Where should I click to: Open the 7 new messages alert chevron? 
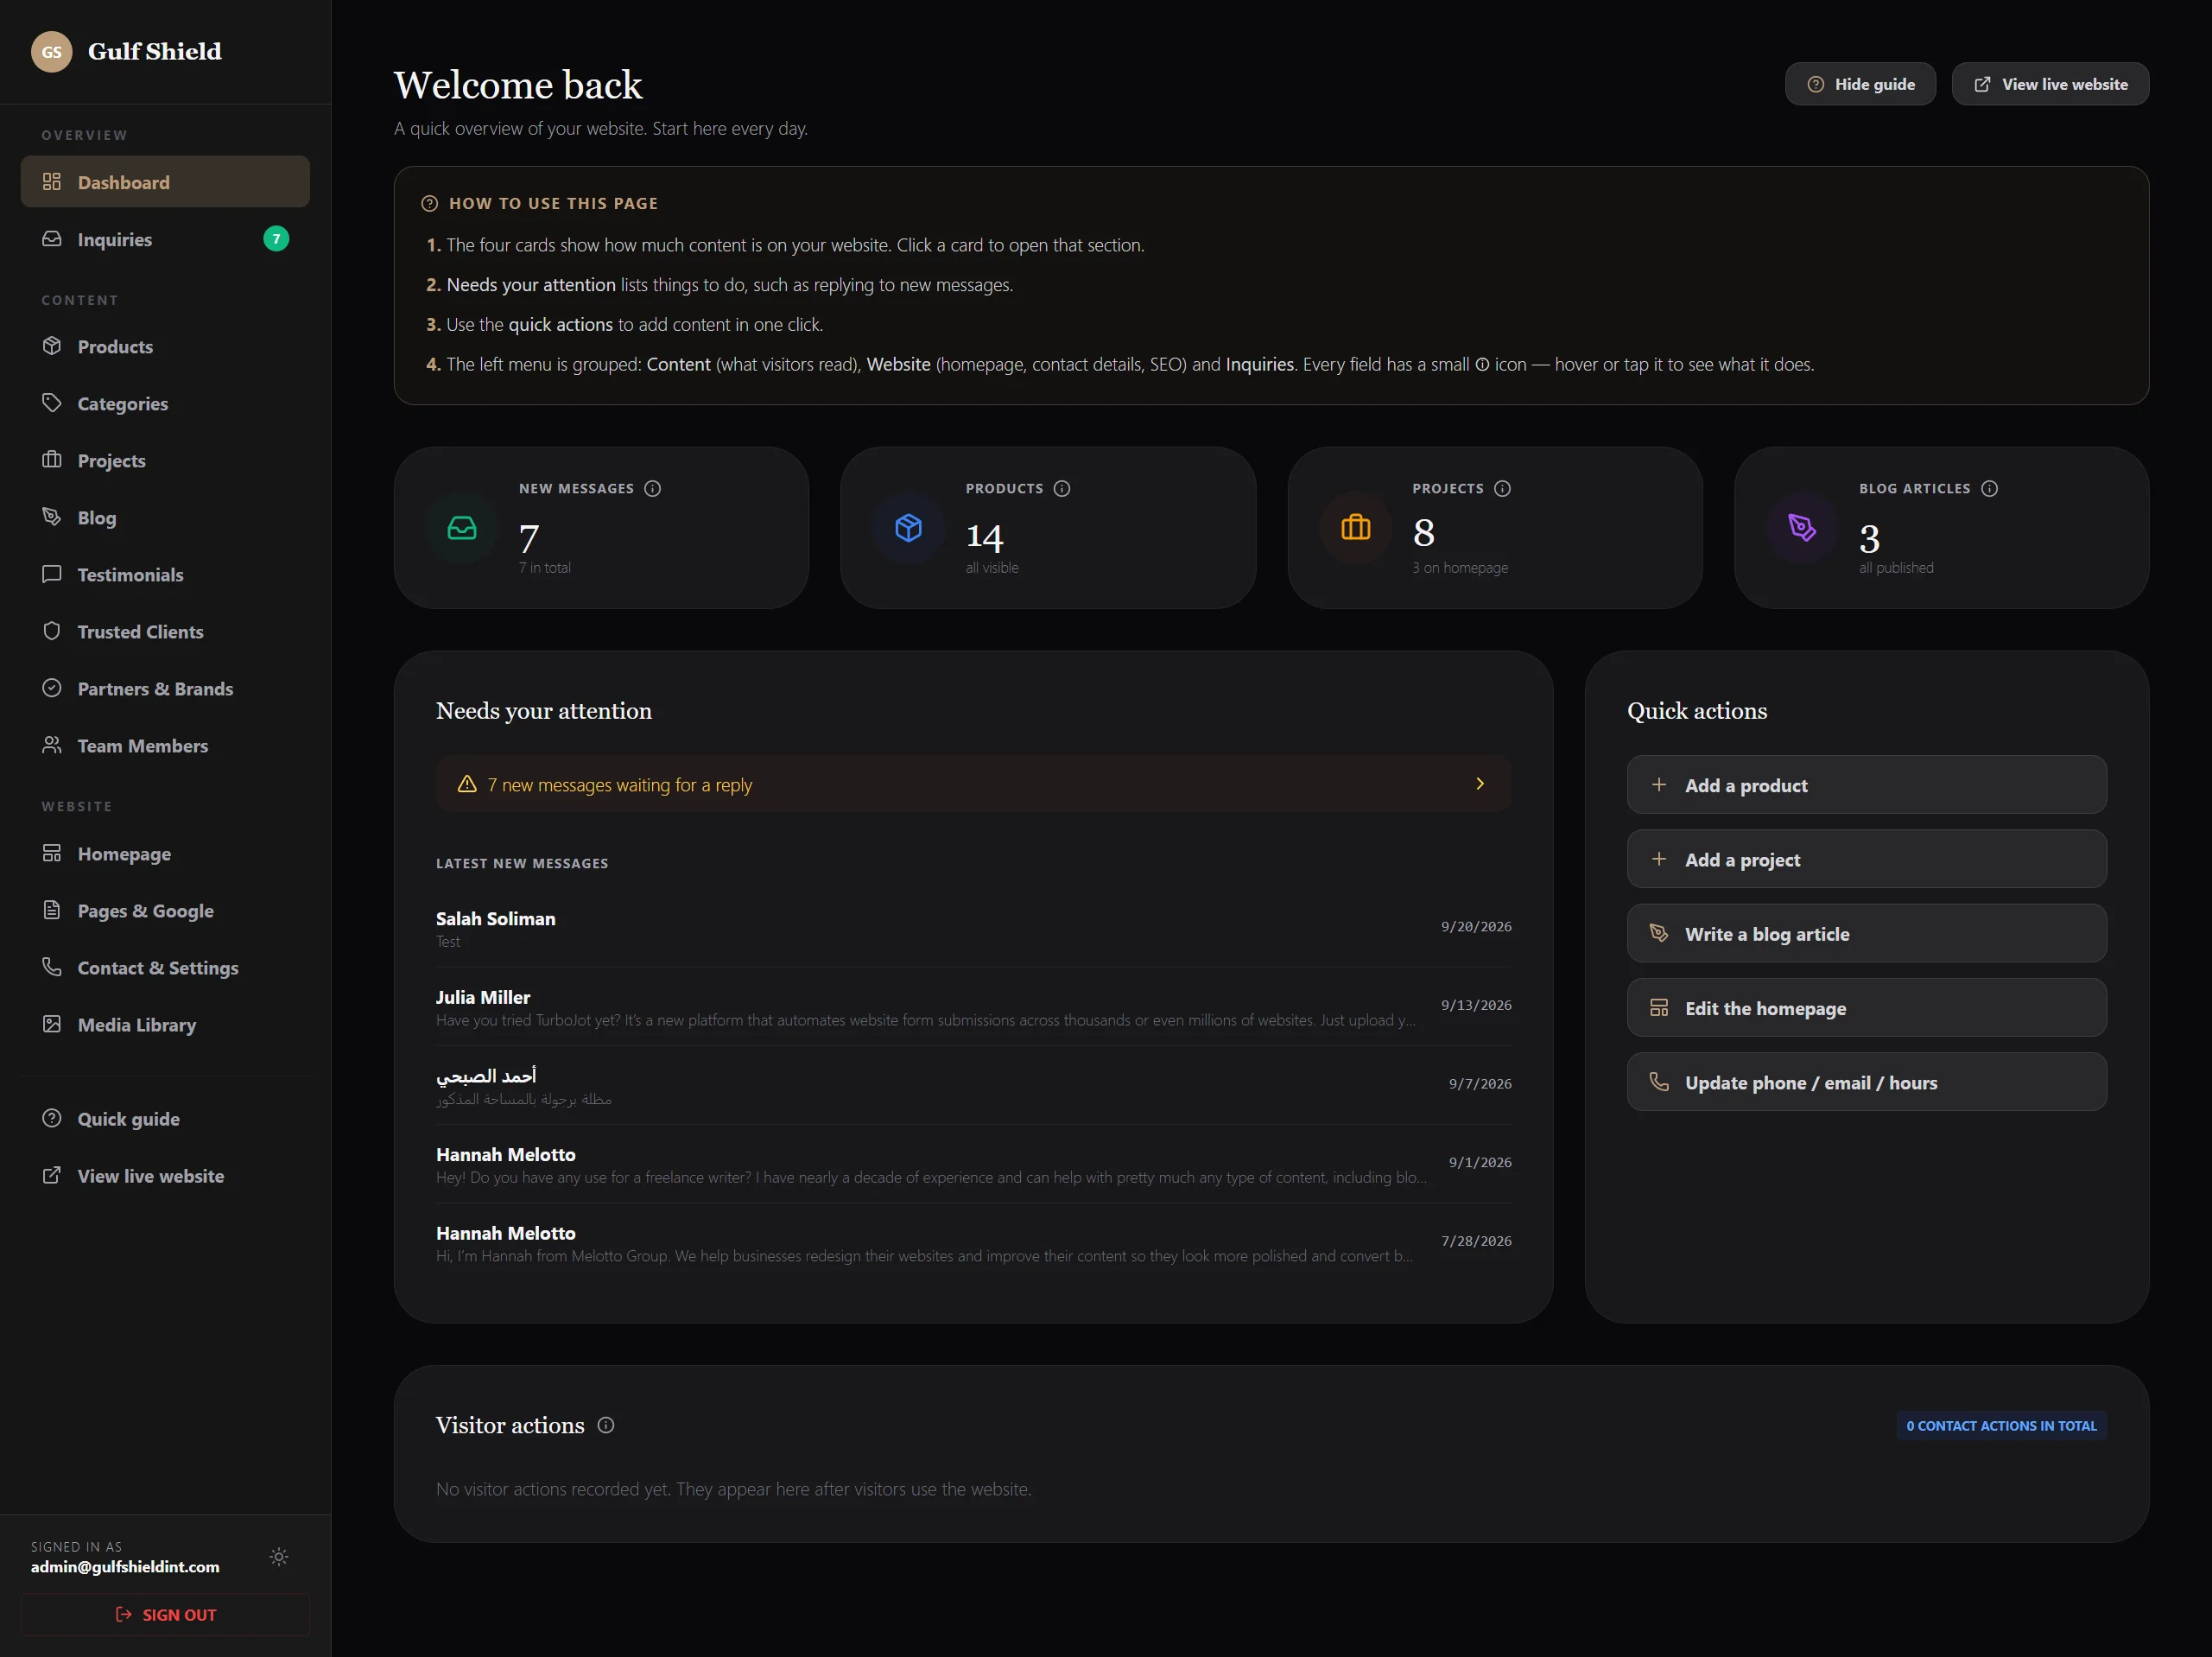tap(1480, 784)
